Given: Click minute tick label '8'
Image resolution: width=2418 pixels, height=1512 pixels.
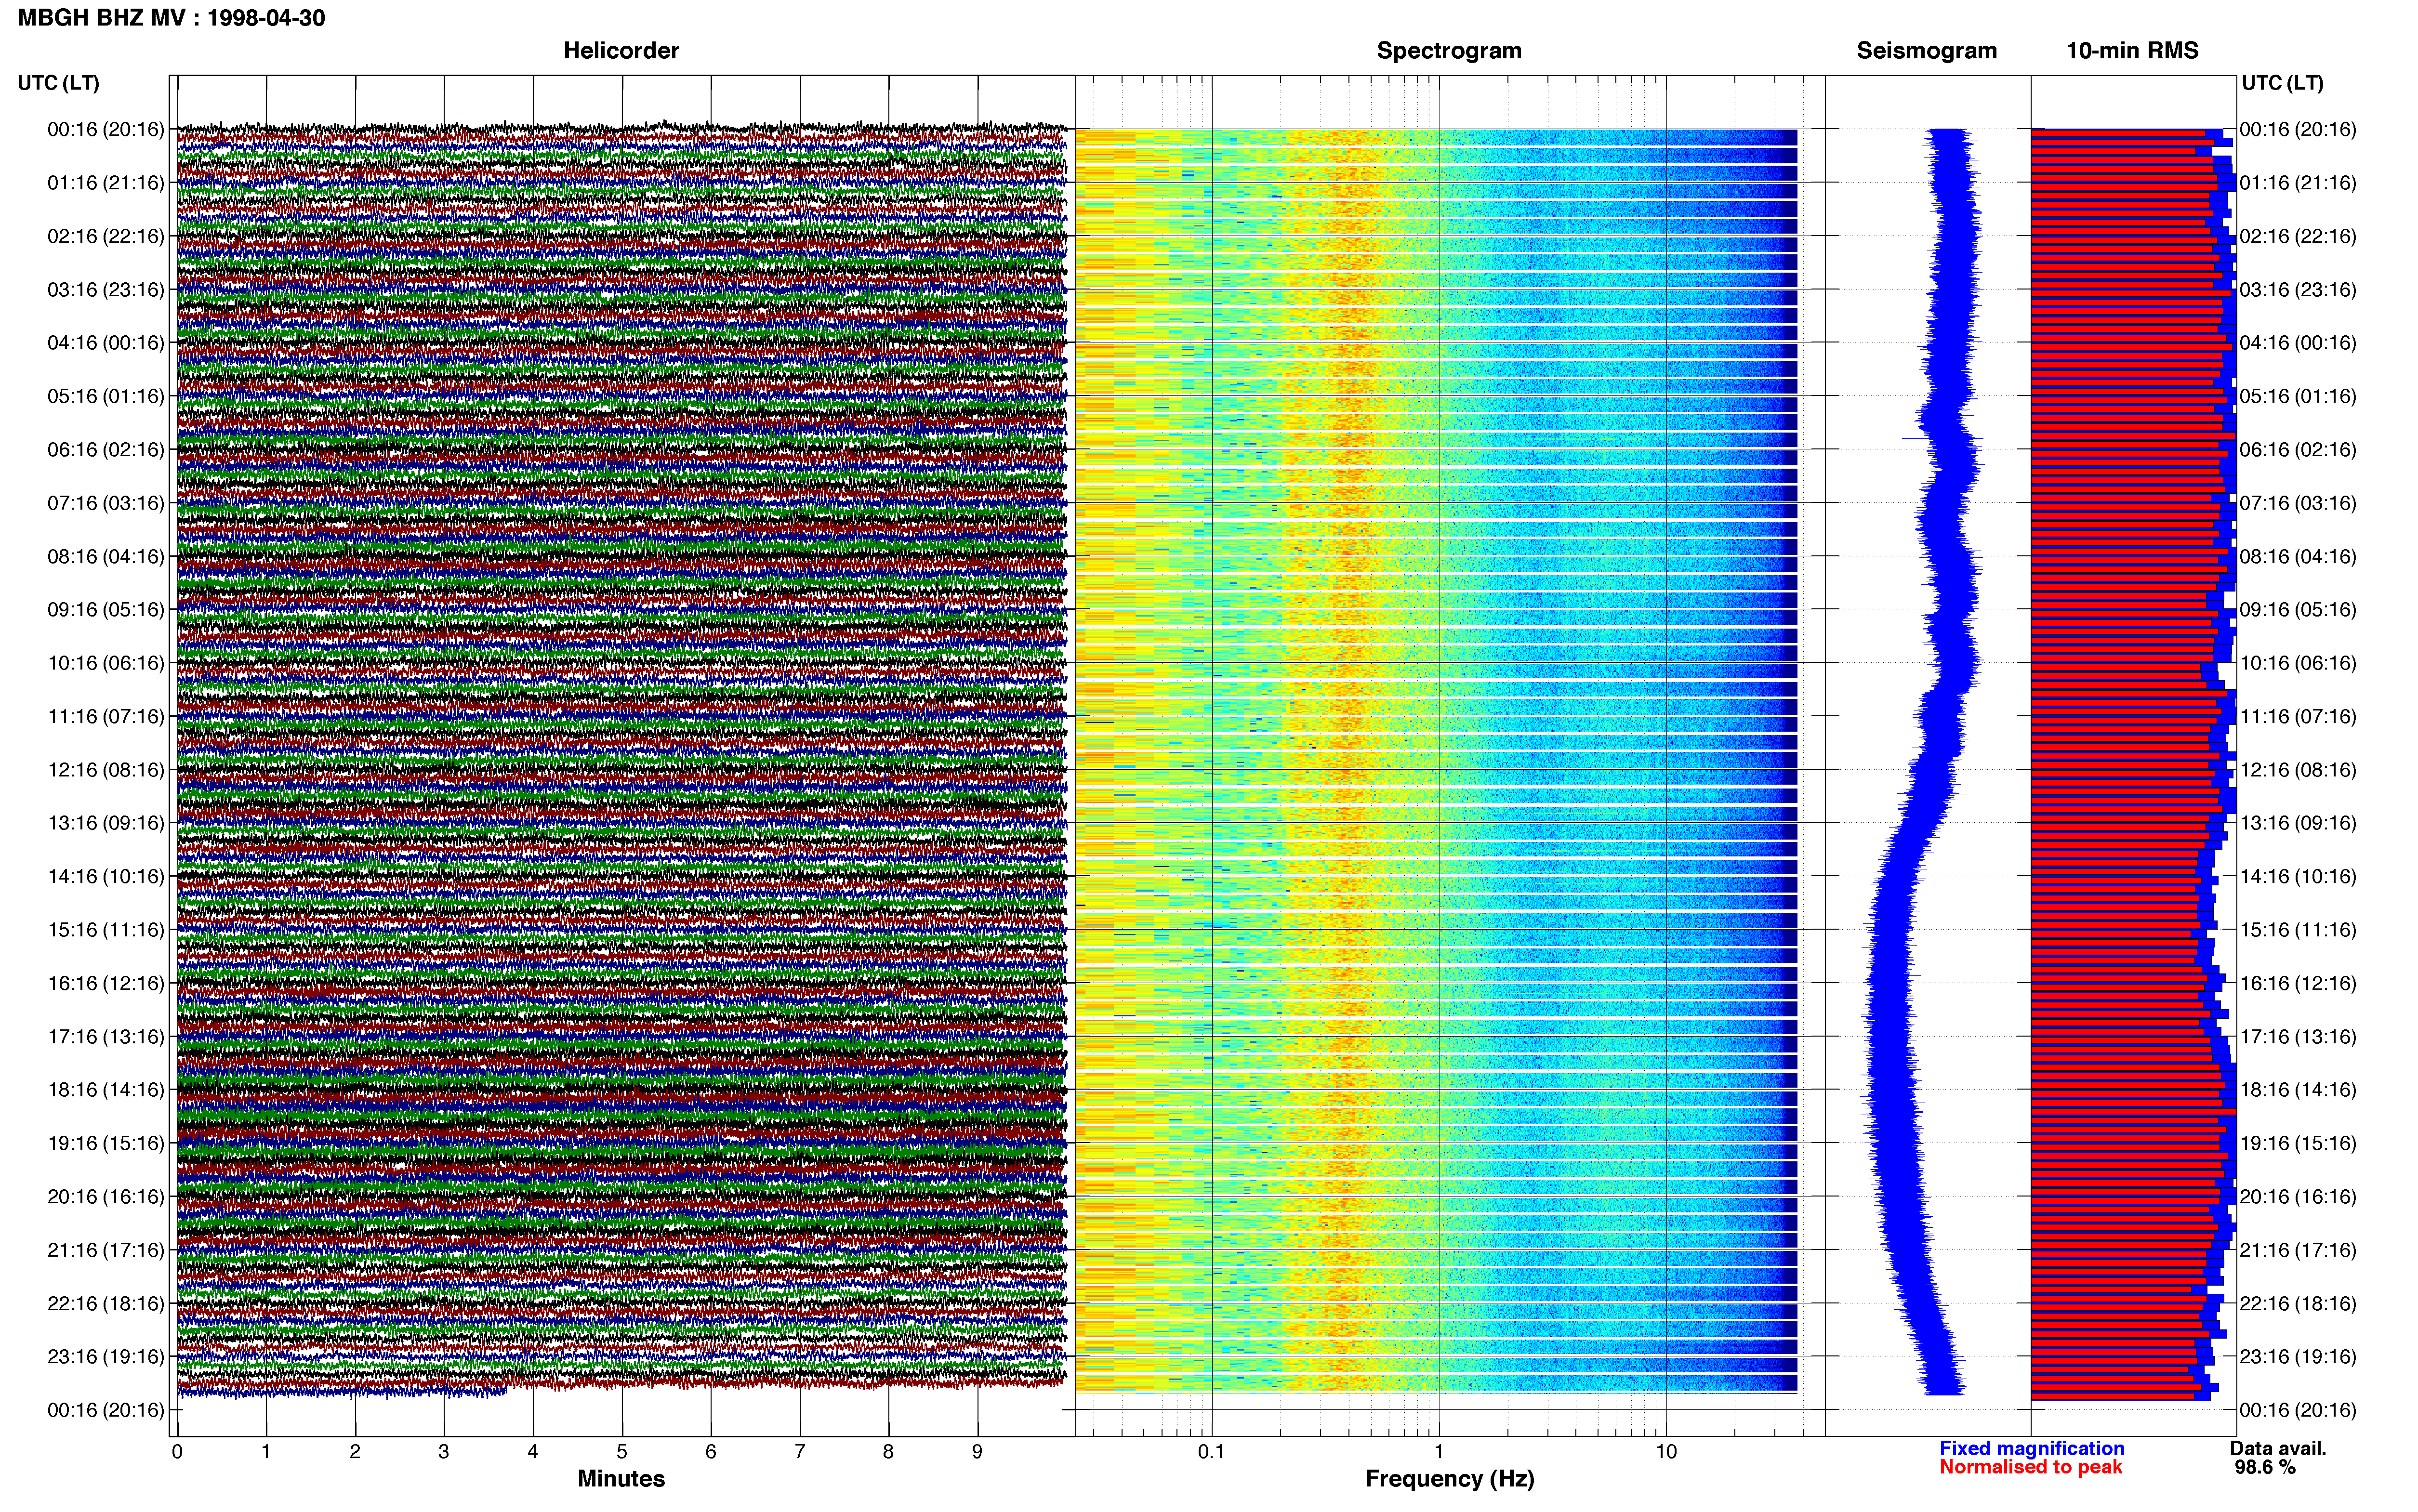Looking at the screenshot, I should pos(888,1452).
